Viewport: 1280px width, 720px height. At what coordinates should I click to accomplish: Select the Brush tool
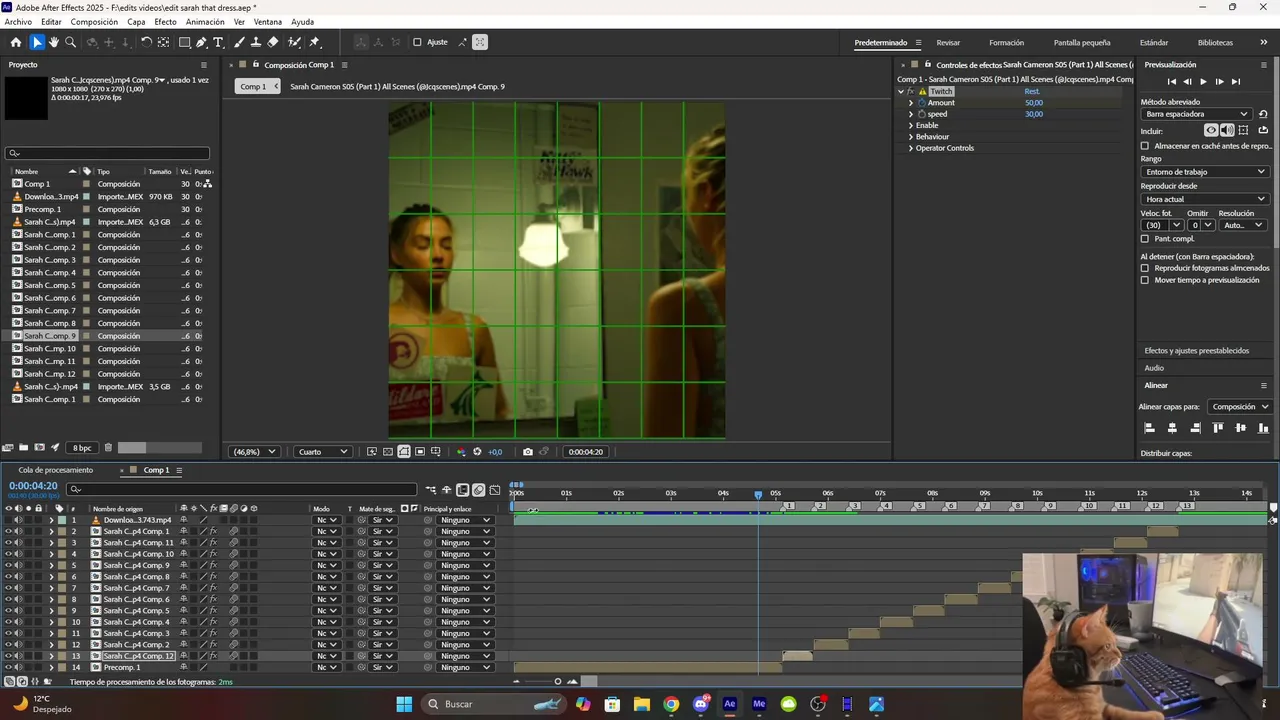[240, 42]
